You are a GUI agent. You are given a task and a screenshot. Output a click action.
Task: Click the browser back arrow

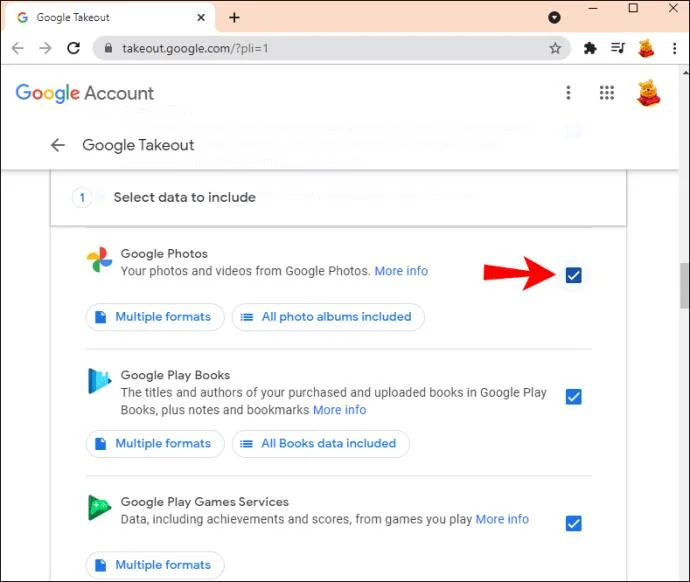[18, 48]
